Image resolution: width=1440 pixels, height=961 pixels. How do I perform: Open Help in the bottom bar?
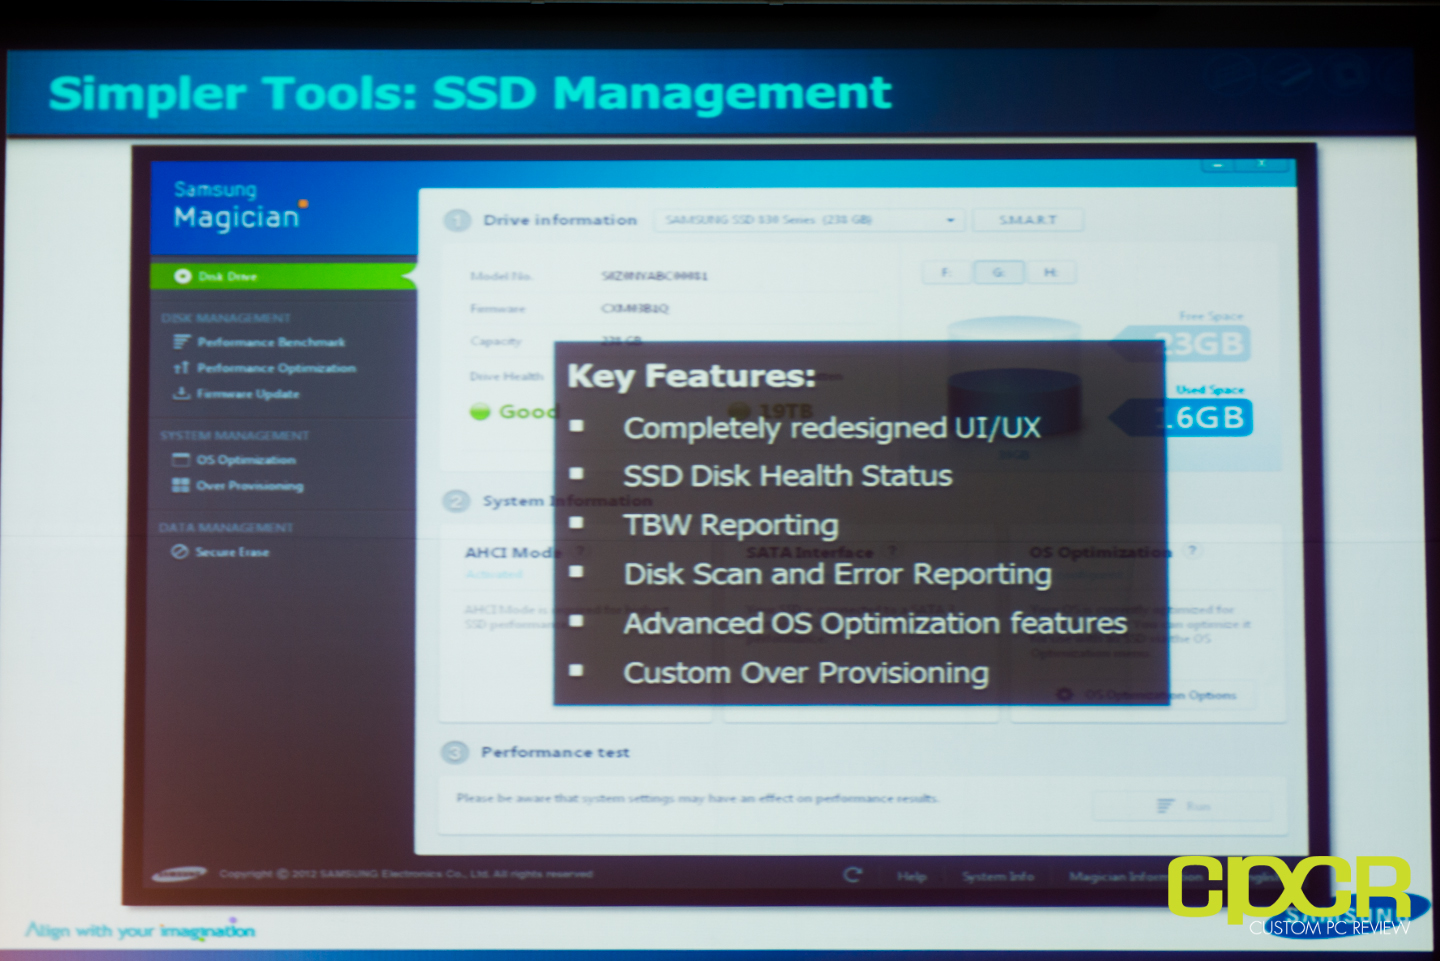tap(911, 876)
